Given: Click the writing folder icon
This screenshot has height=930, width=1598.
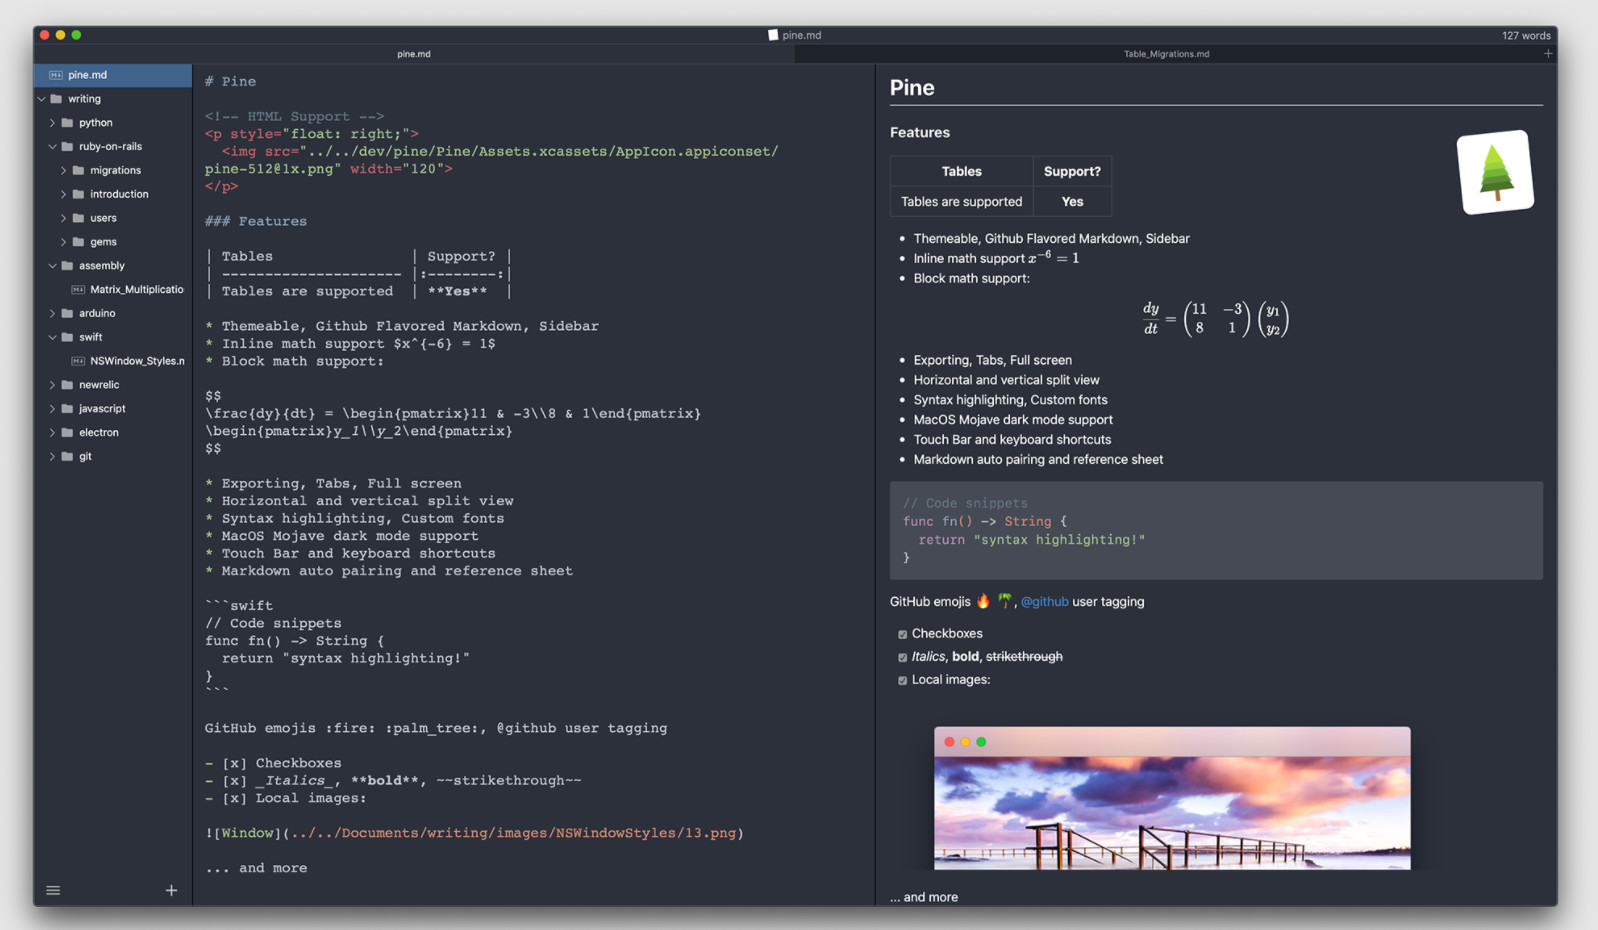Looking at the screenshot, I should coord(57,99).
